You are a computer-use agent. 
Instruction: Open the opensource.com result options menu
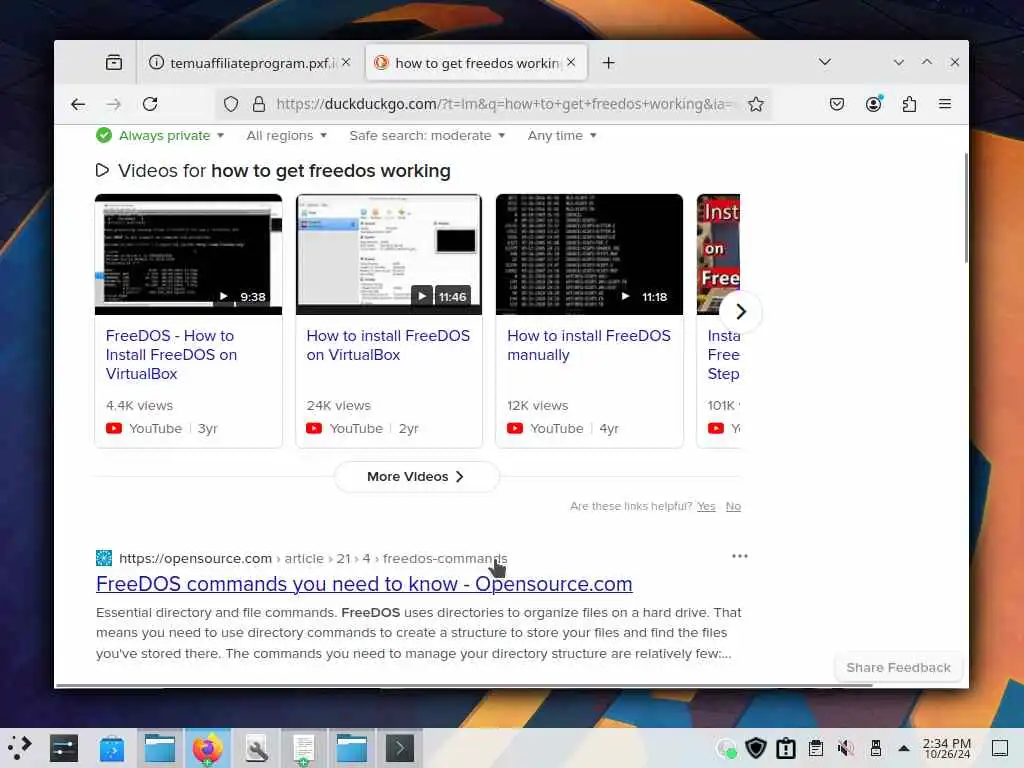tap(740, 556)
